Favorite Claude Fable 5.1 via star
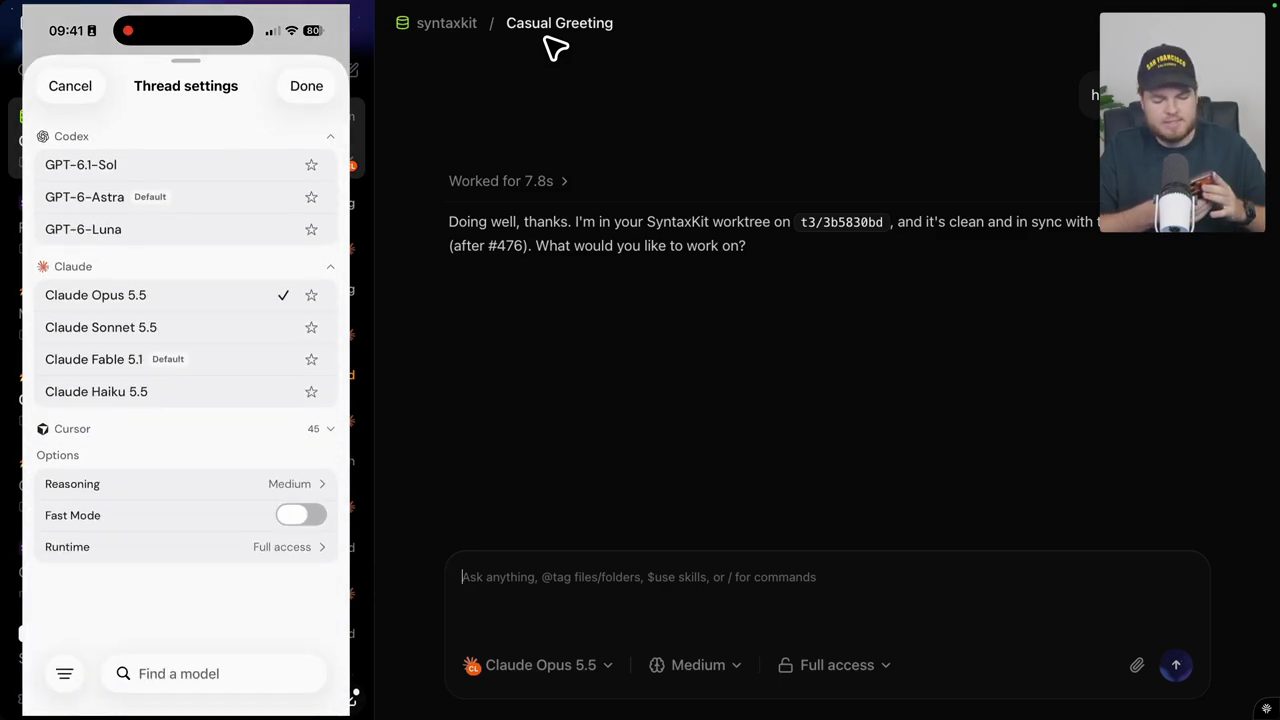The height and width of the screenshot is (720, 1280). pyautogui.click(x=311, y=359)
